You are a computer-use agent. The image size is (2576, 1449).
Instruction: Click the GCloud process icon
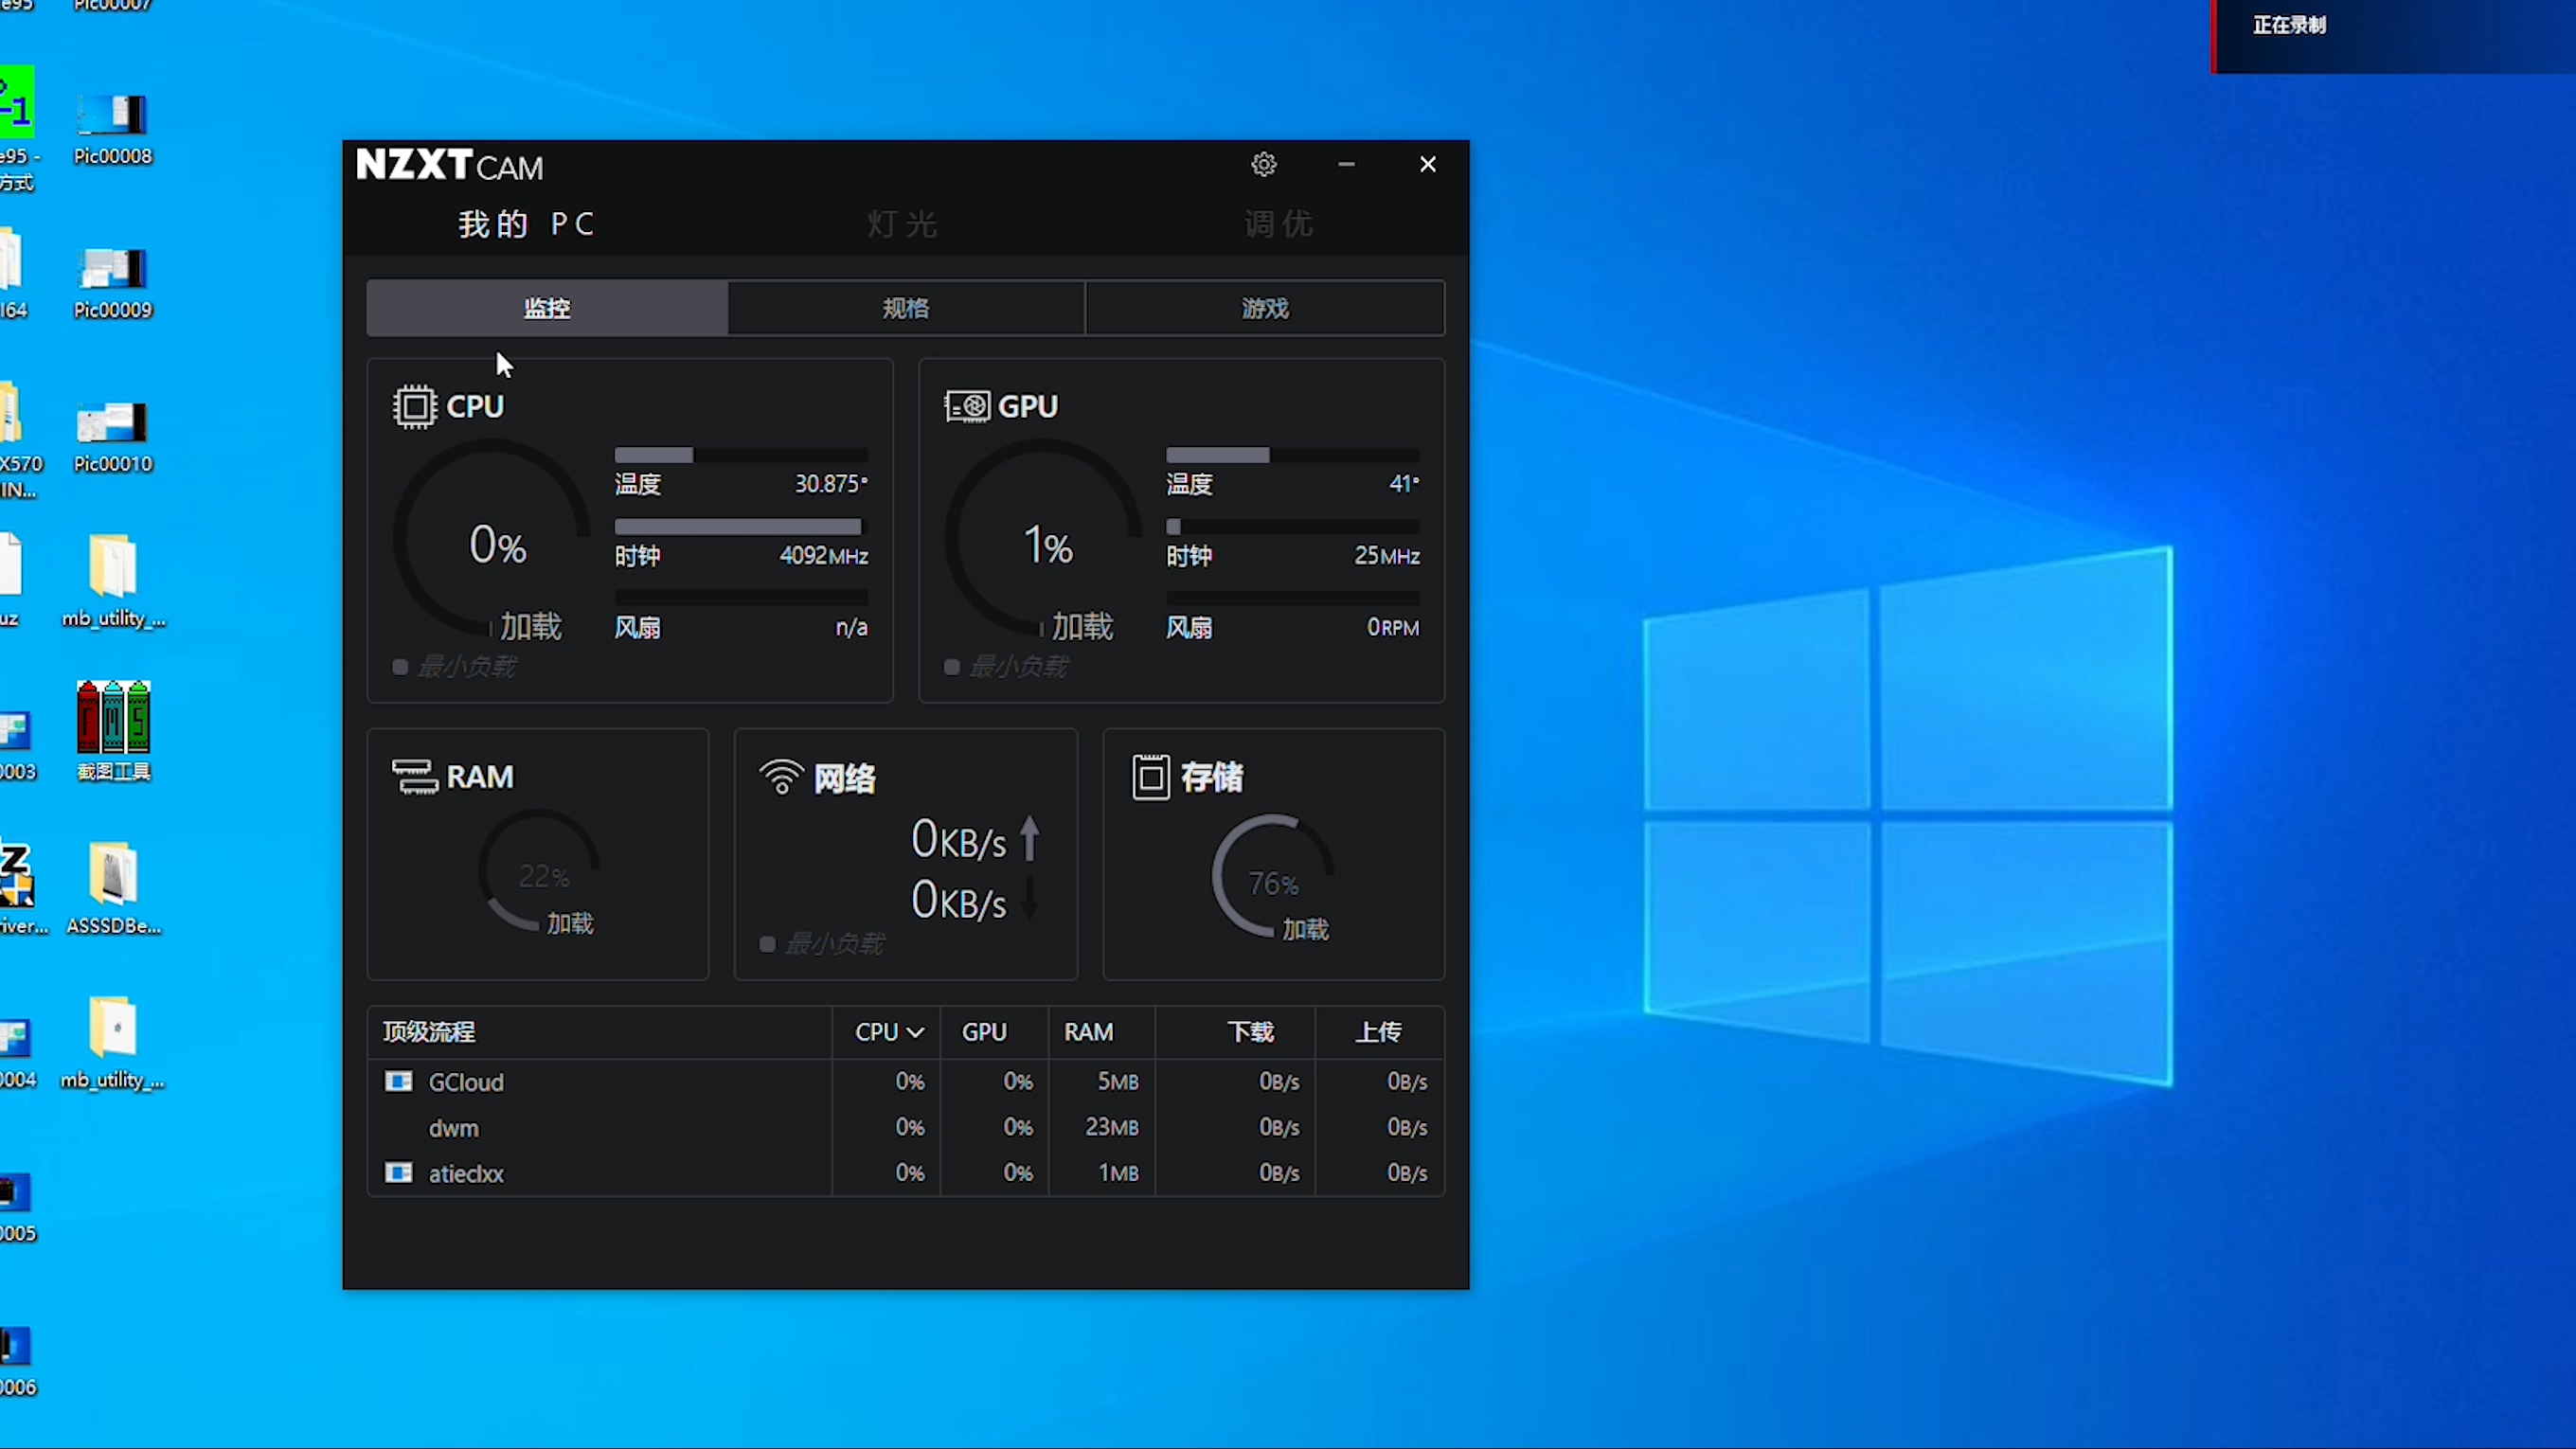coord(399,1081)
